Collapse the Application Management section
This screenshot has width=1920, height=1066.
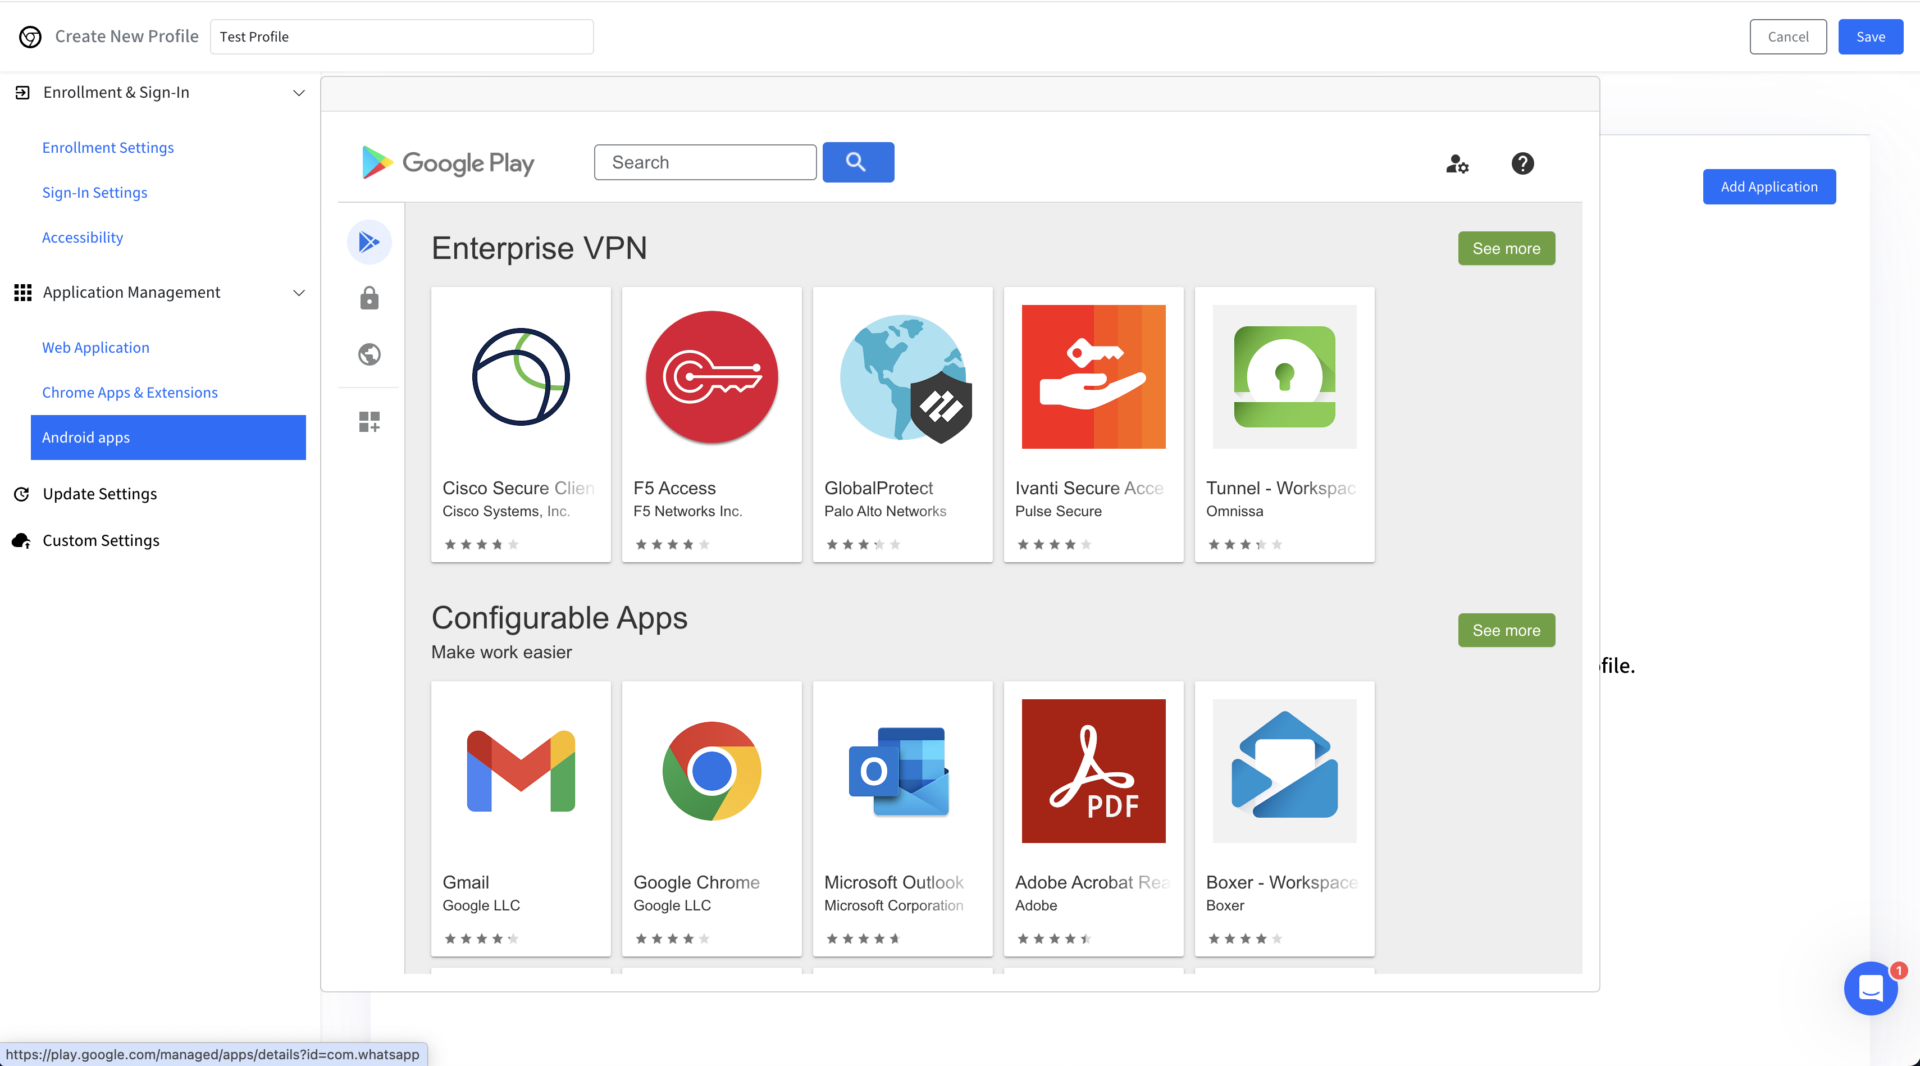click(299, 293)
